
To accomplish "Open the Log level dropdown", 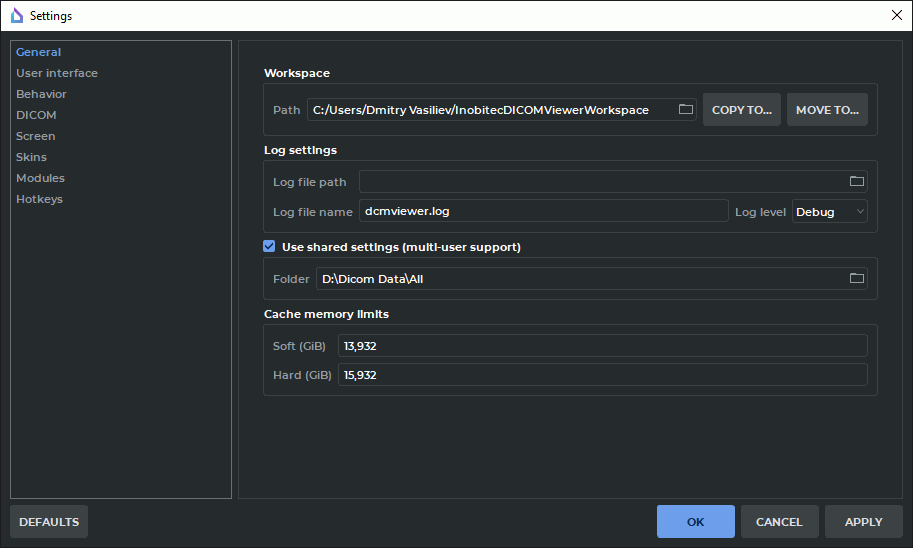I will (x=829, y=212).
